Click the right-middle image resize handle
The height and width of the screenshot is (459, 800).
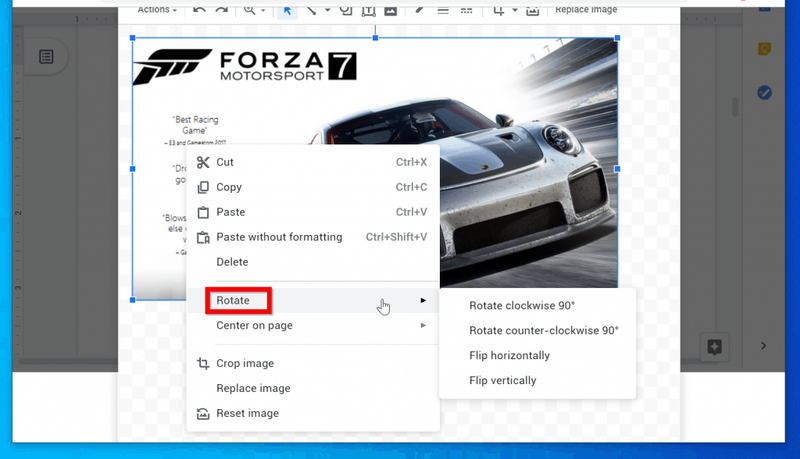pos(617,169)
